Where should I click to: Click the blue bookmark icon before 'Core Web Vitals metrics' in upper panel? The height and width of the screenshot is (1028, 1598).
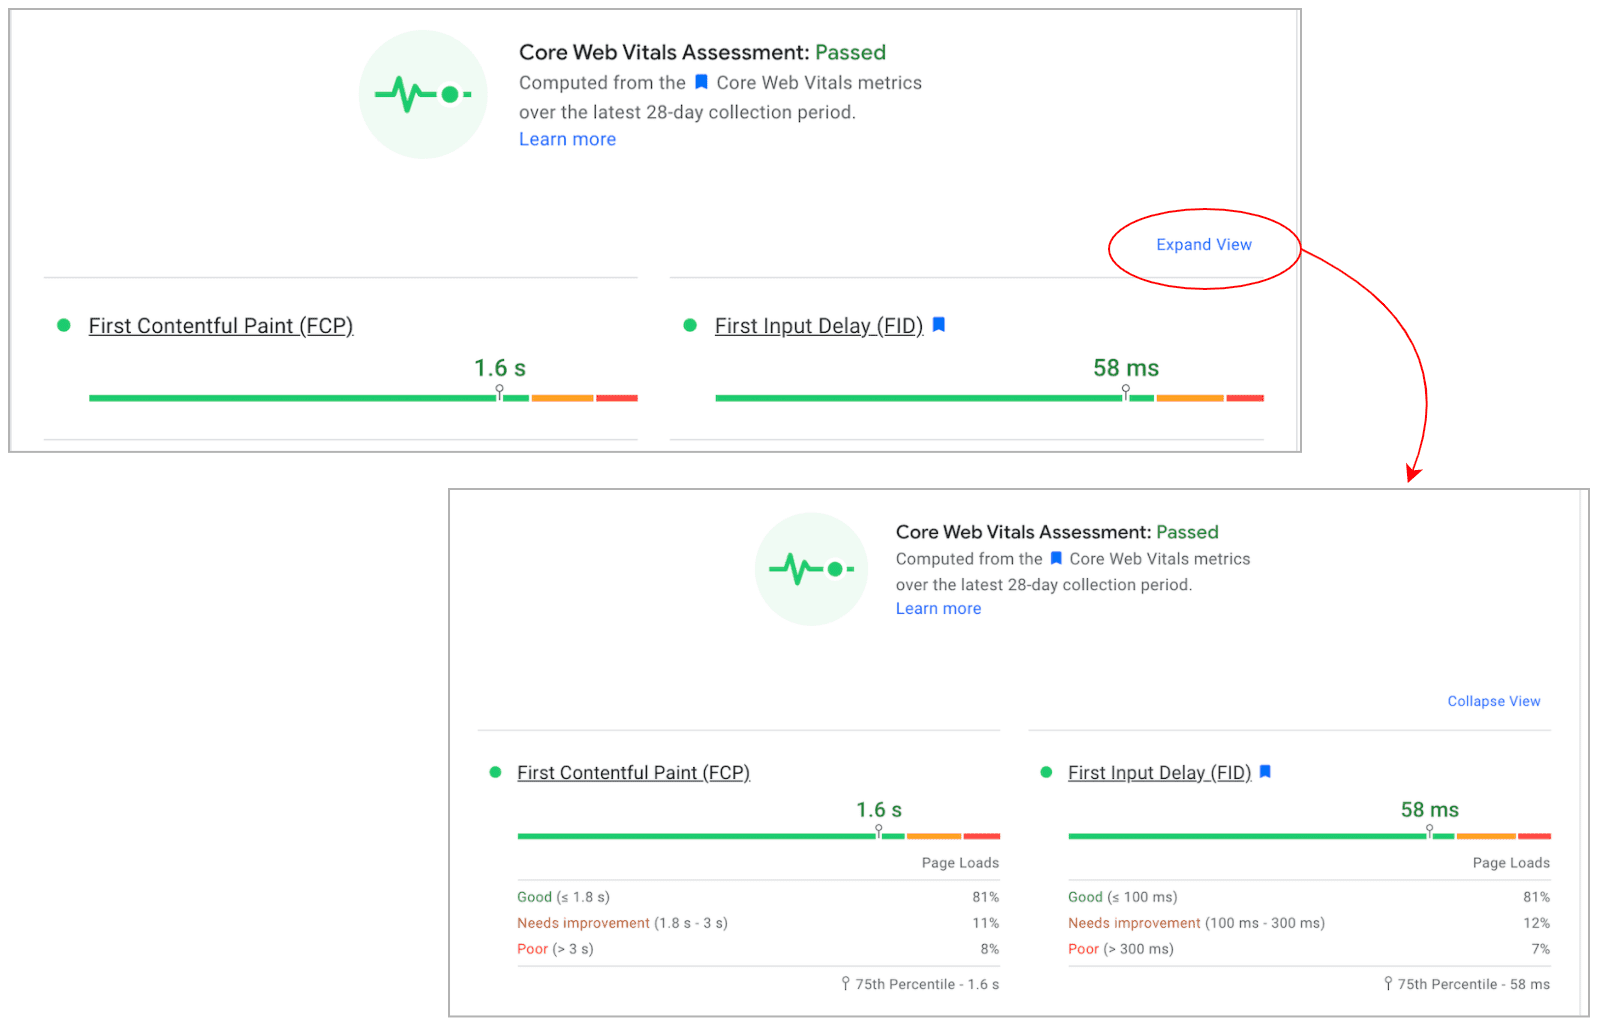pos(701,82)
